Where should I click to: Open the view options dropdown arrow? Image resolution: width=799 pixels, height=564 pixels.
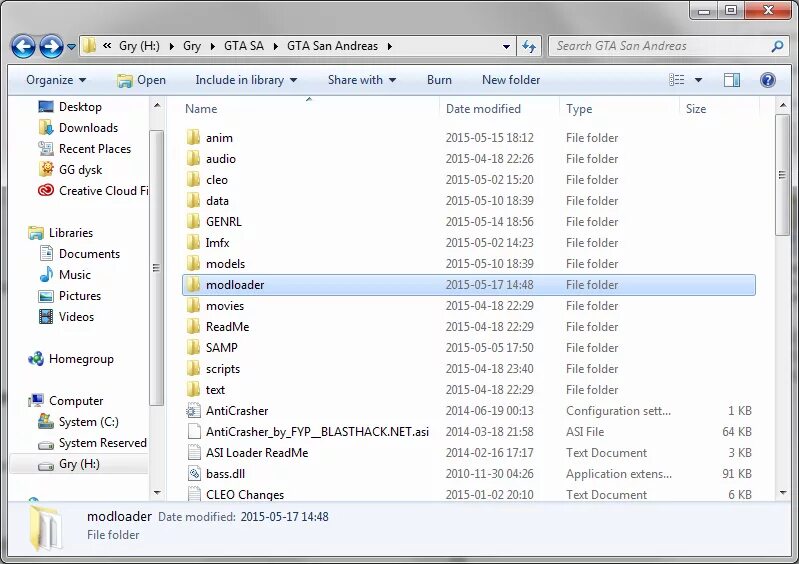point(699,80)
